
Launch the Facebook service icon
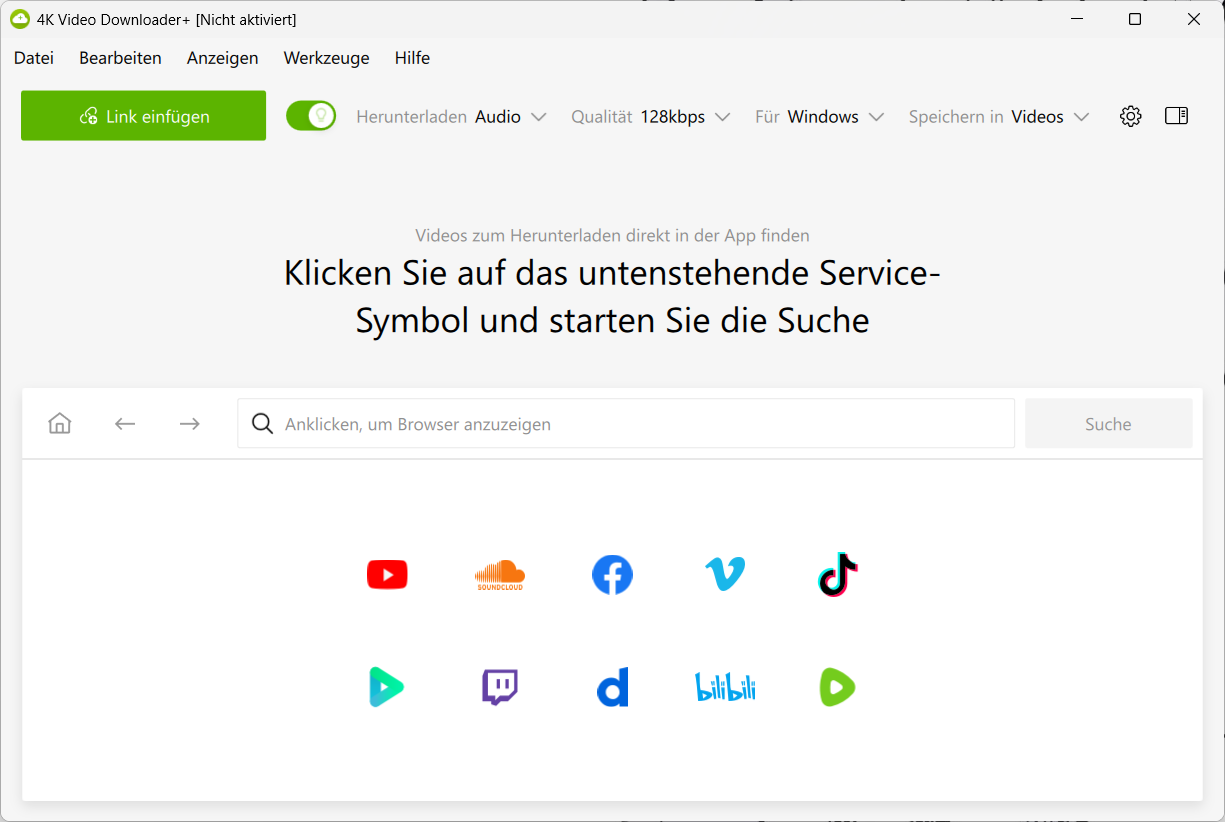click(612, 575)
